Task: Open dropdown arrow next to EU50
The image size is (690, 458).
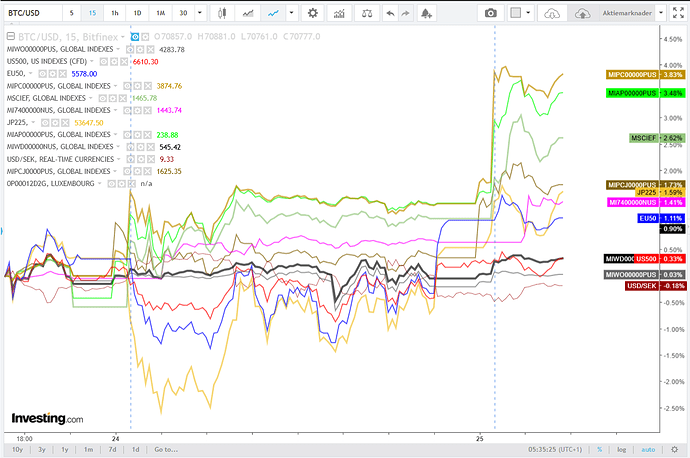Action: coord(30,73)
